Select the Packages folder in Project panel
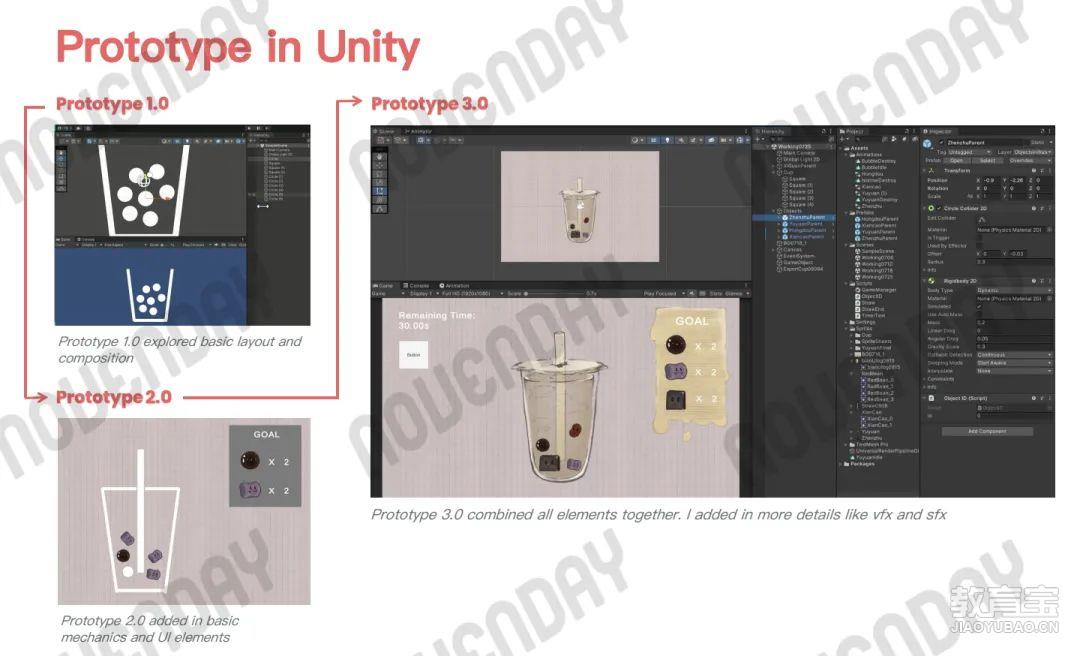Viewport: 1080px width, 656px height. click(858, 464)
